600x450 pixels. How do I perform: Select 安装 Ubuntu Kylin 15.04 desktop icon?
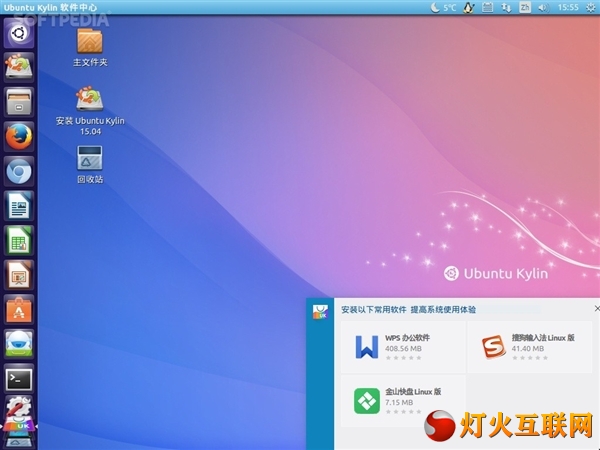(x=90, y=111)
